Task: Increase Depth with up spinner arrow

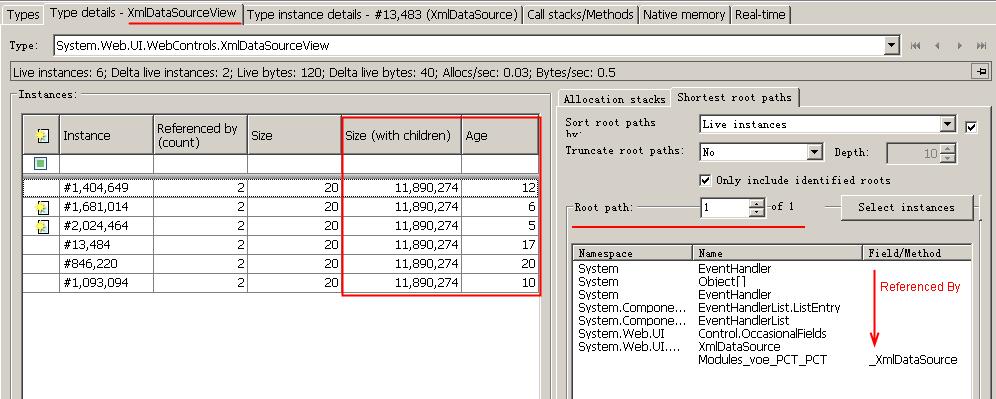Action: 948,149
